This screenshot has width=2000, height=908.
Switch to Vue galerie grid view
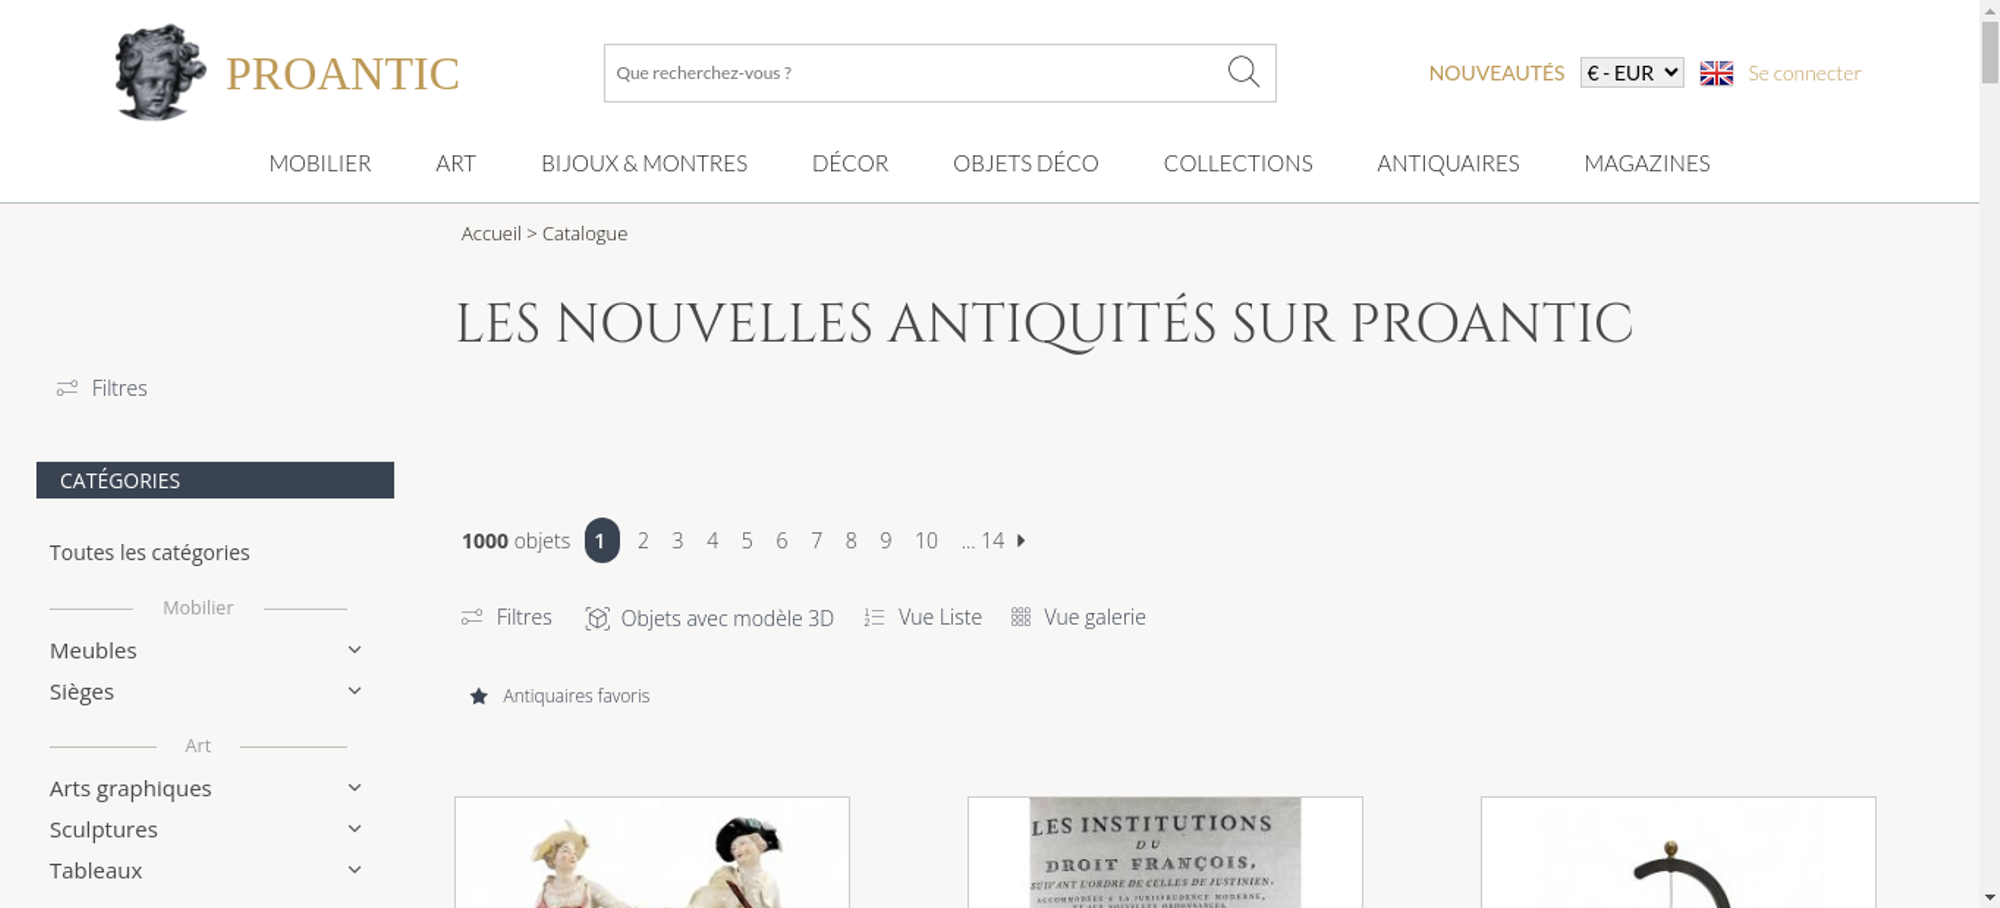[x=1078, y=617]
